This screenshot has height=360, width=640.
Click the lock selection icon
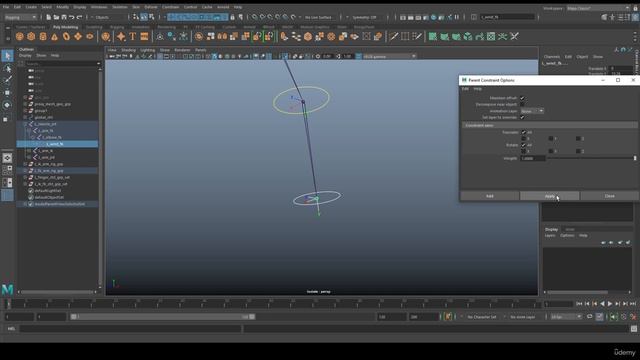click(x=233, y=17)
